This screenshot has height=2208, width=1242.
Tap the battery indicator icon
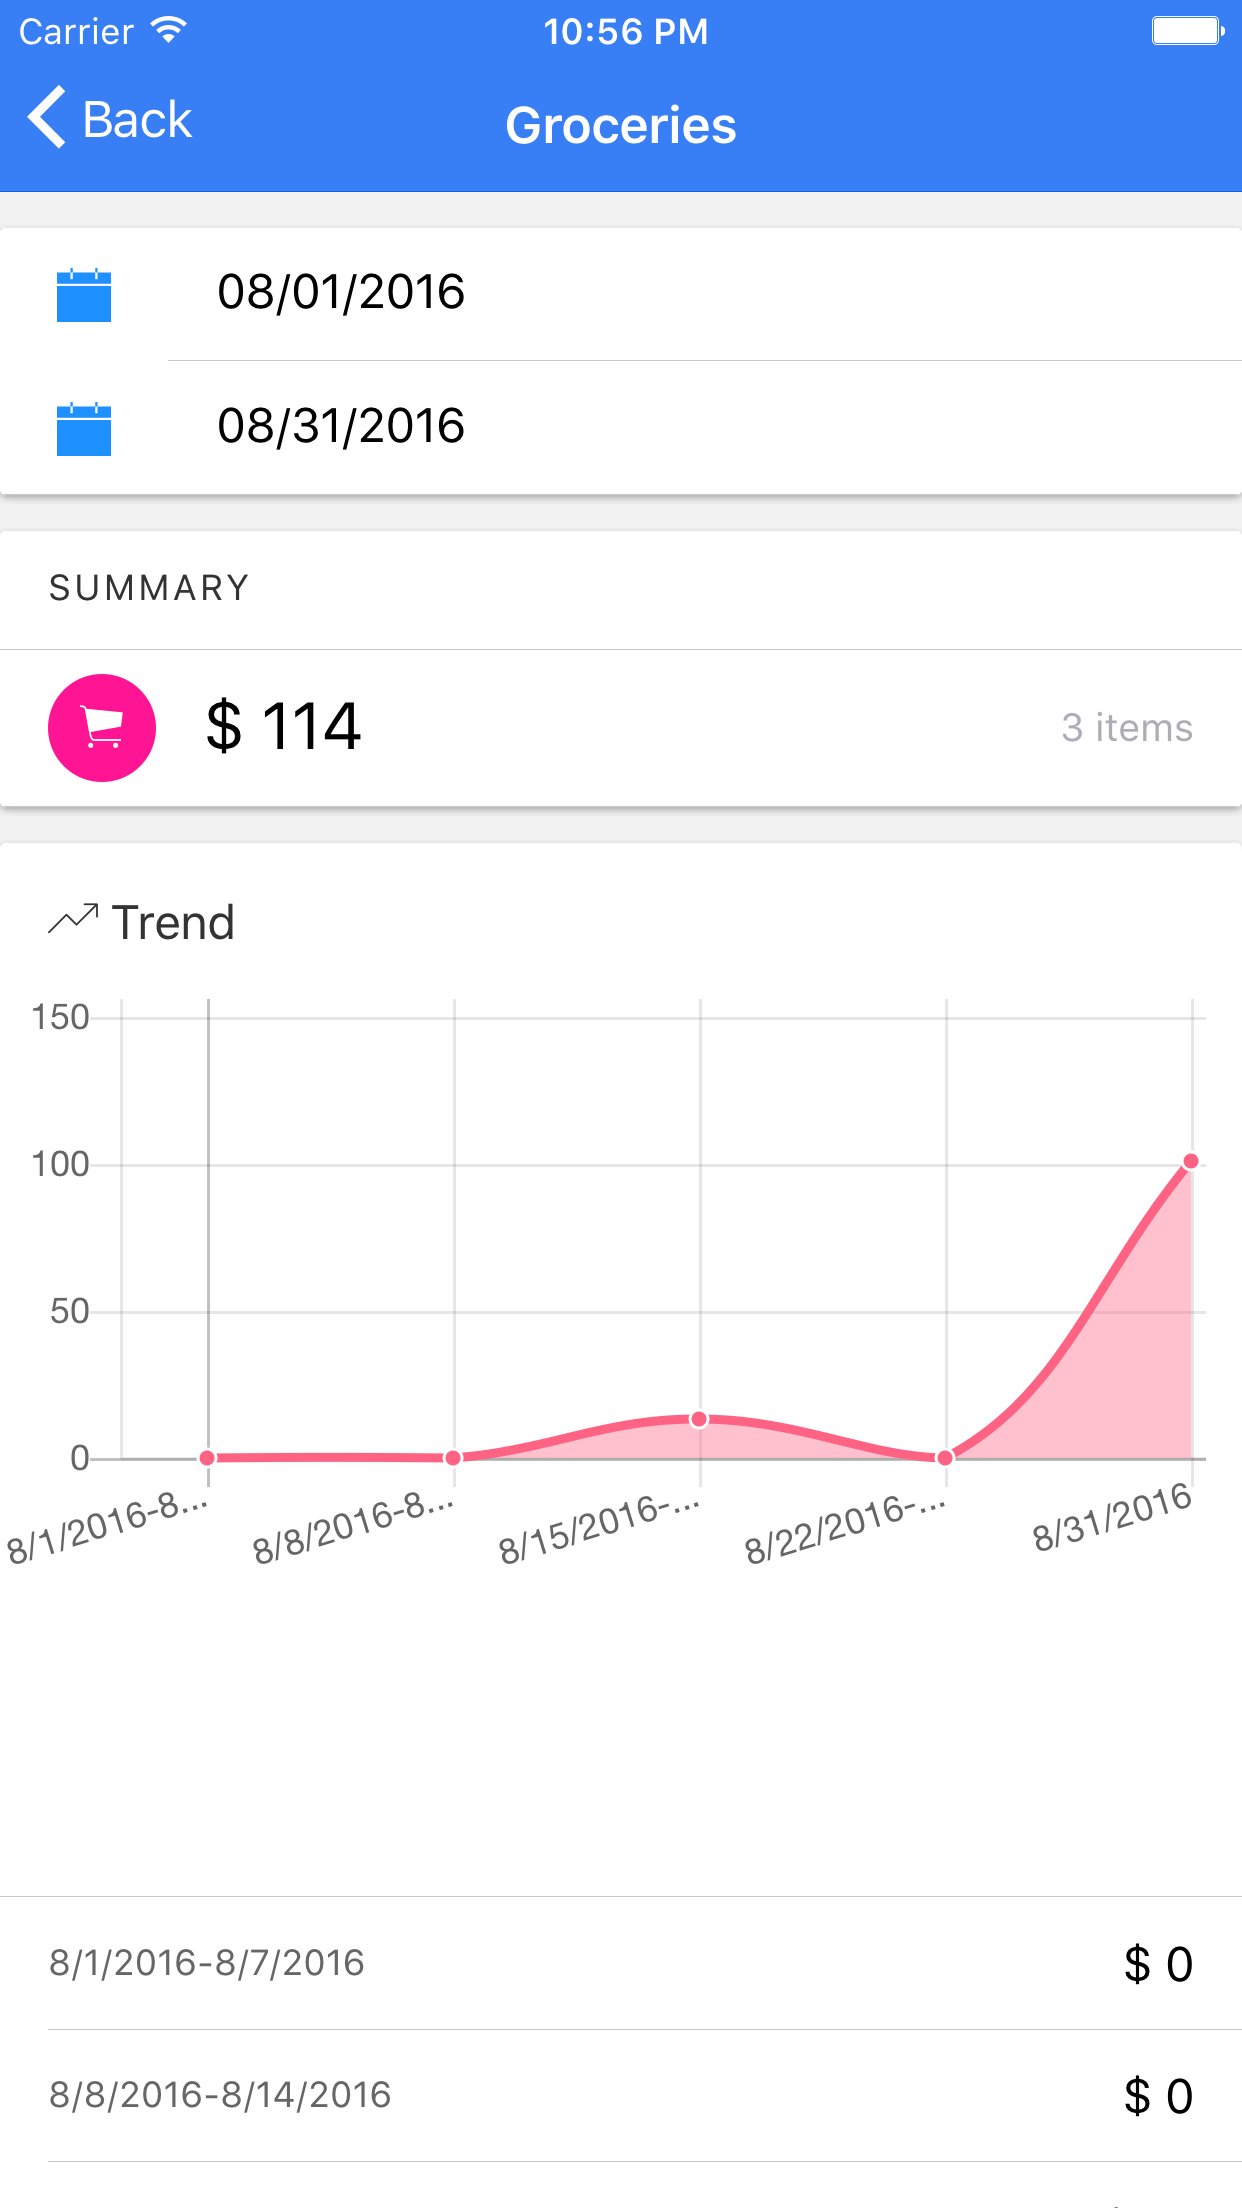1188,31
